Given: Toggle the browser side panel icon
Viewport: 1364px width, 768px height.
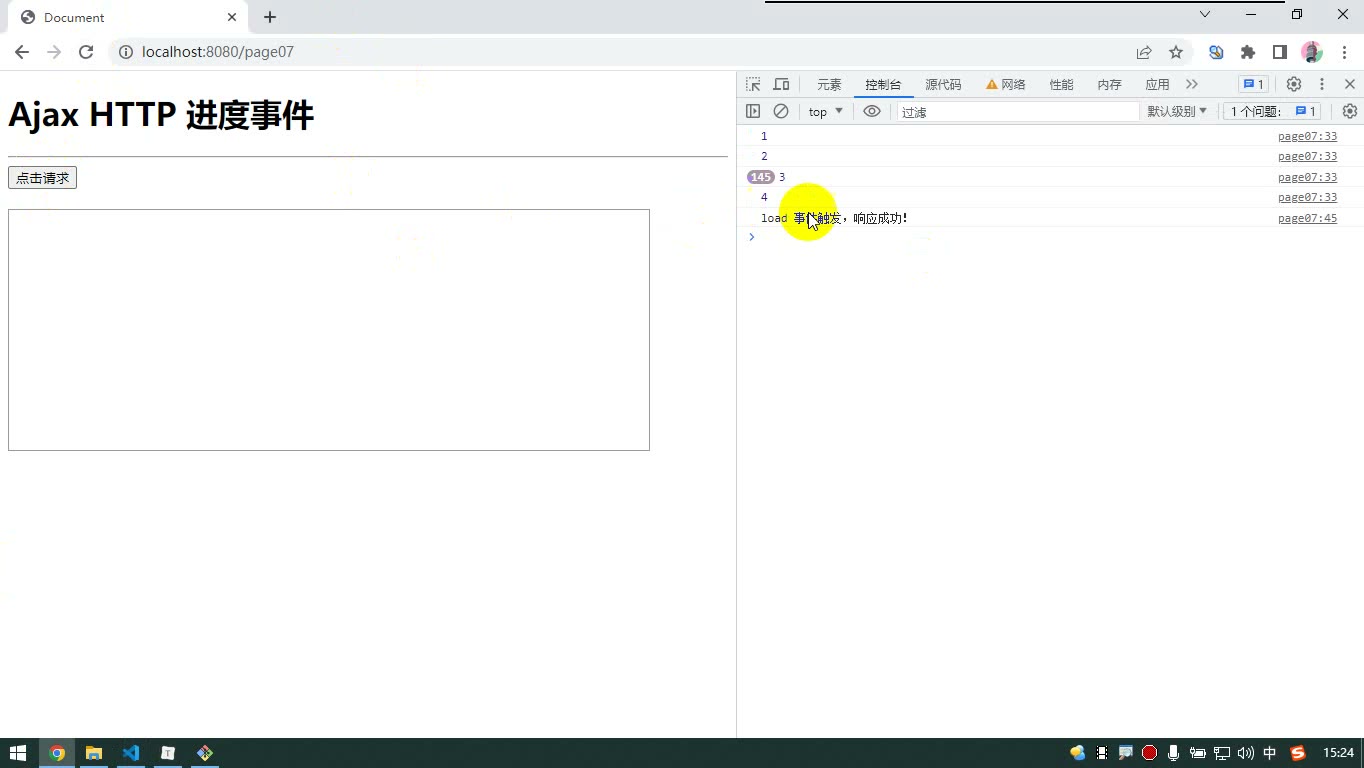Looking at the screenshot, I should point(1280,52).
